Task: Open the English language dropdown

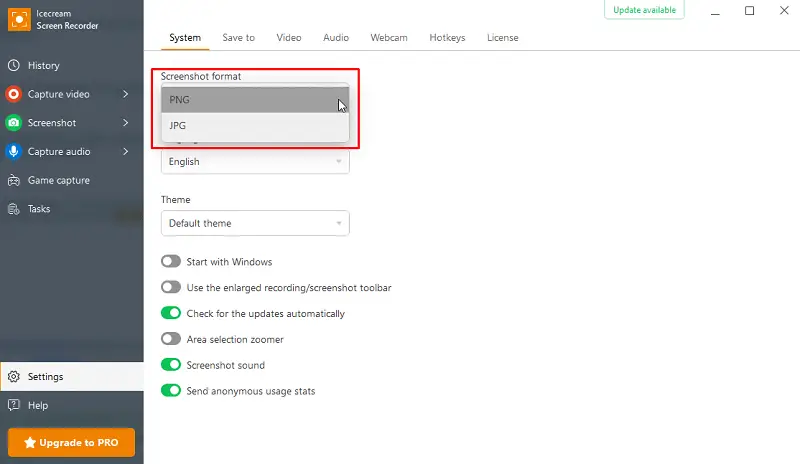Action: (x=255, y=162)
